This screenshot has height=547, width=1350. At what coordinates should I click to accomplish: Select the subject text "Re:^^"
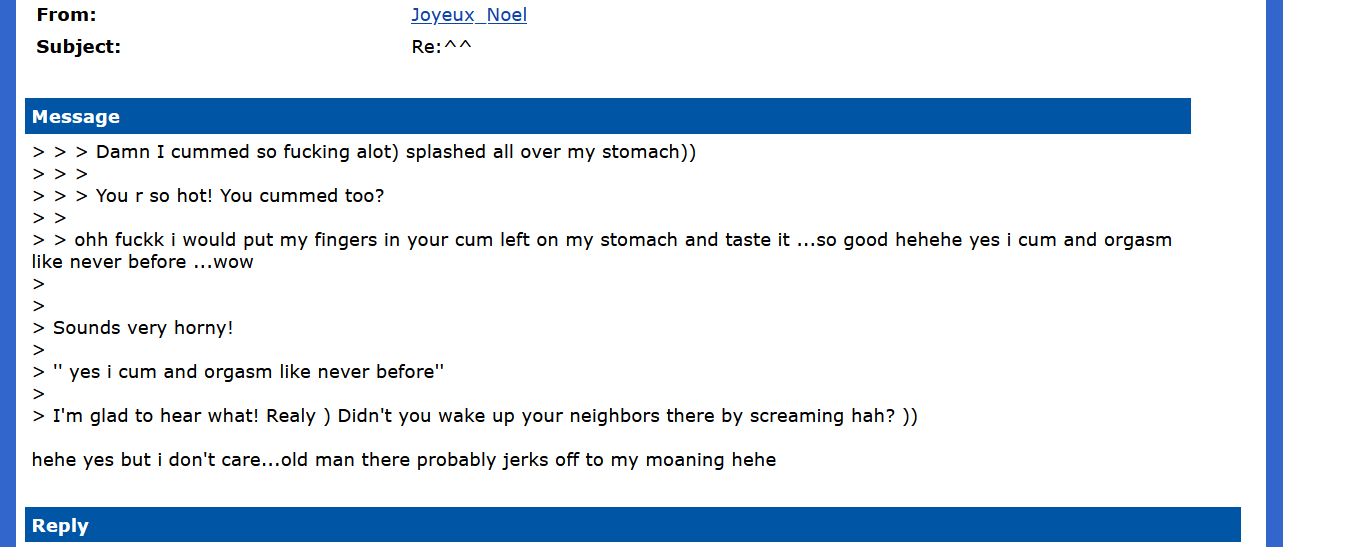coord(441,46)
